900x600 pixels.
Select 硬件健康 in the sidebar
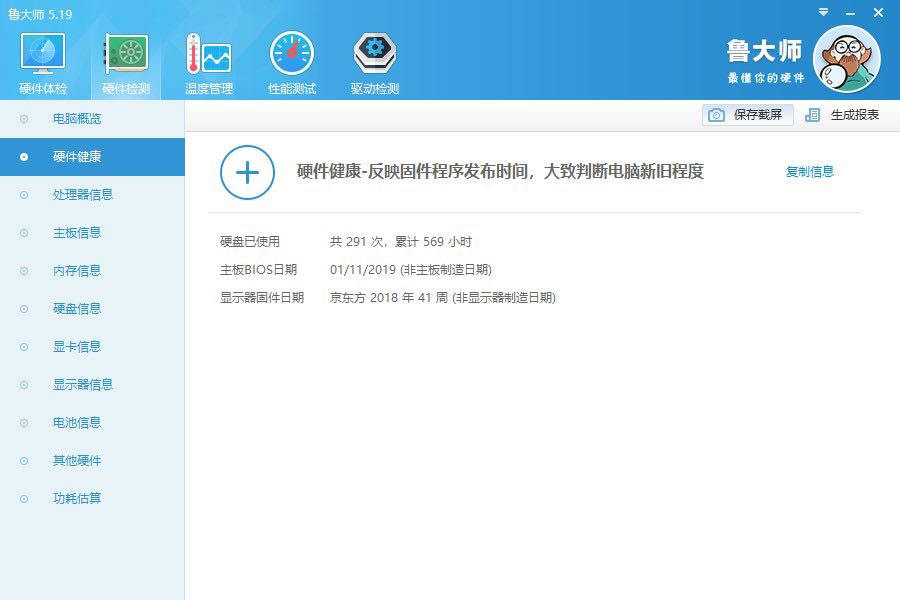coord(92,157)
